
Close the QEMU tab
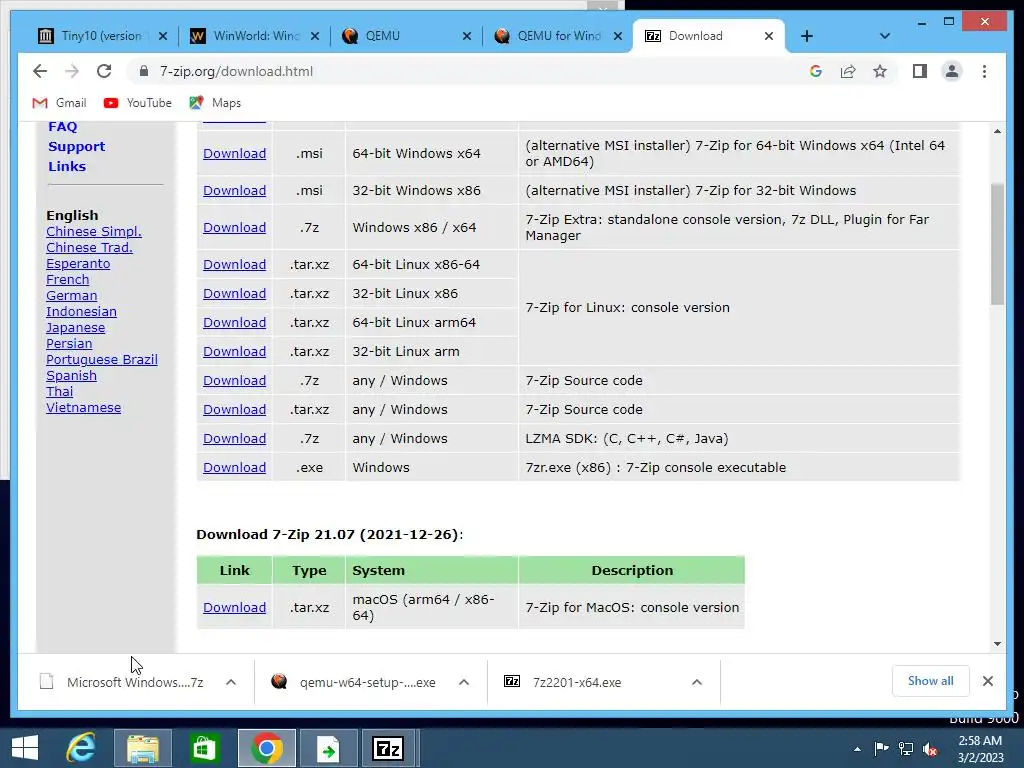467,36
